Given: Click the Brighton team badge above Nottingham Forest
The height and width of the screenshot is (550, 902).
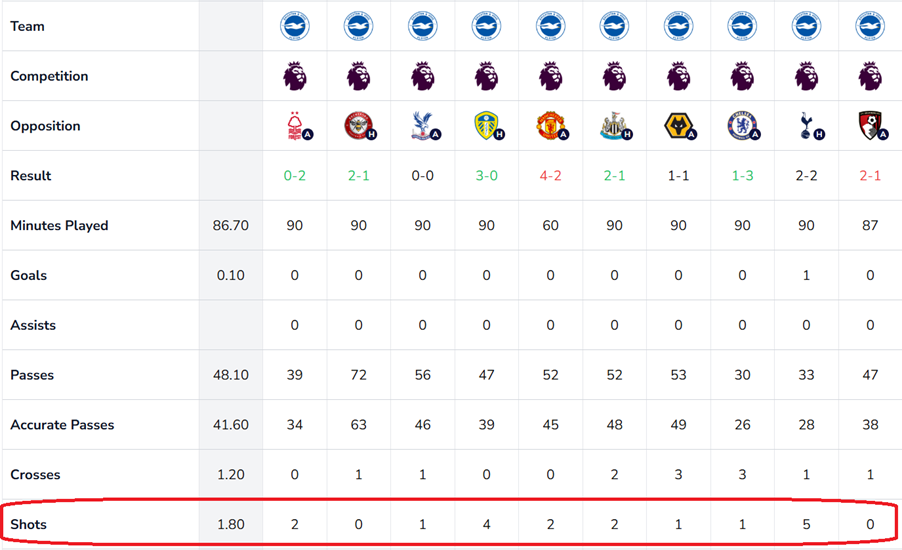Looking at the screenshot, I should [294, 26].
